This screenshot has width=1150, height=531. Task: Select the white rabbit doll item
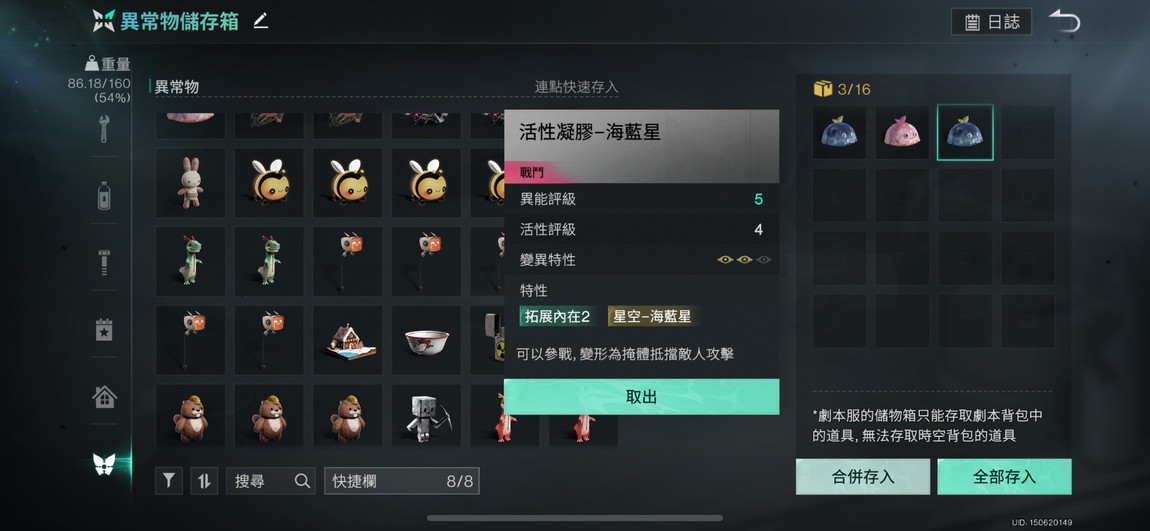pos(190,183)
